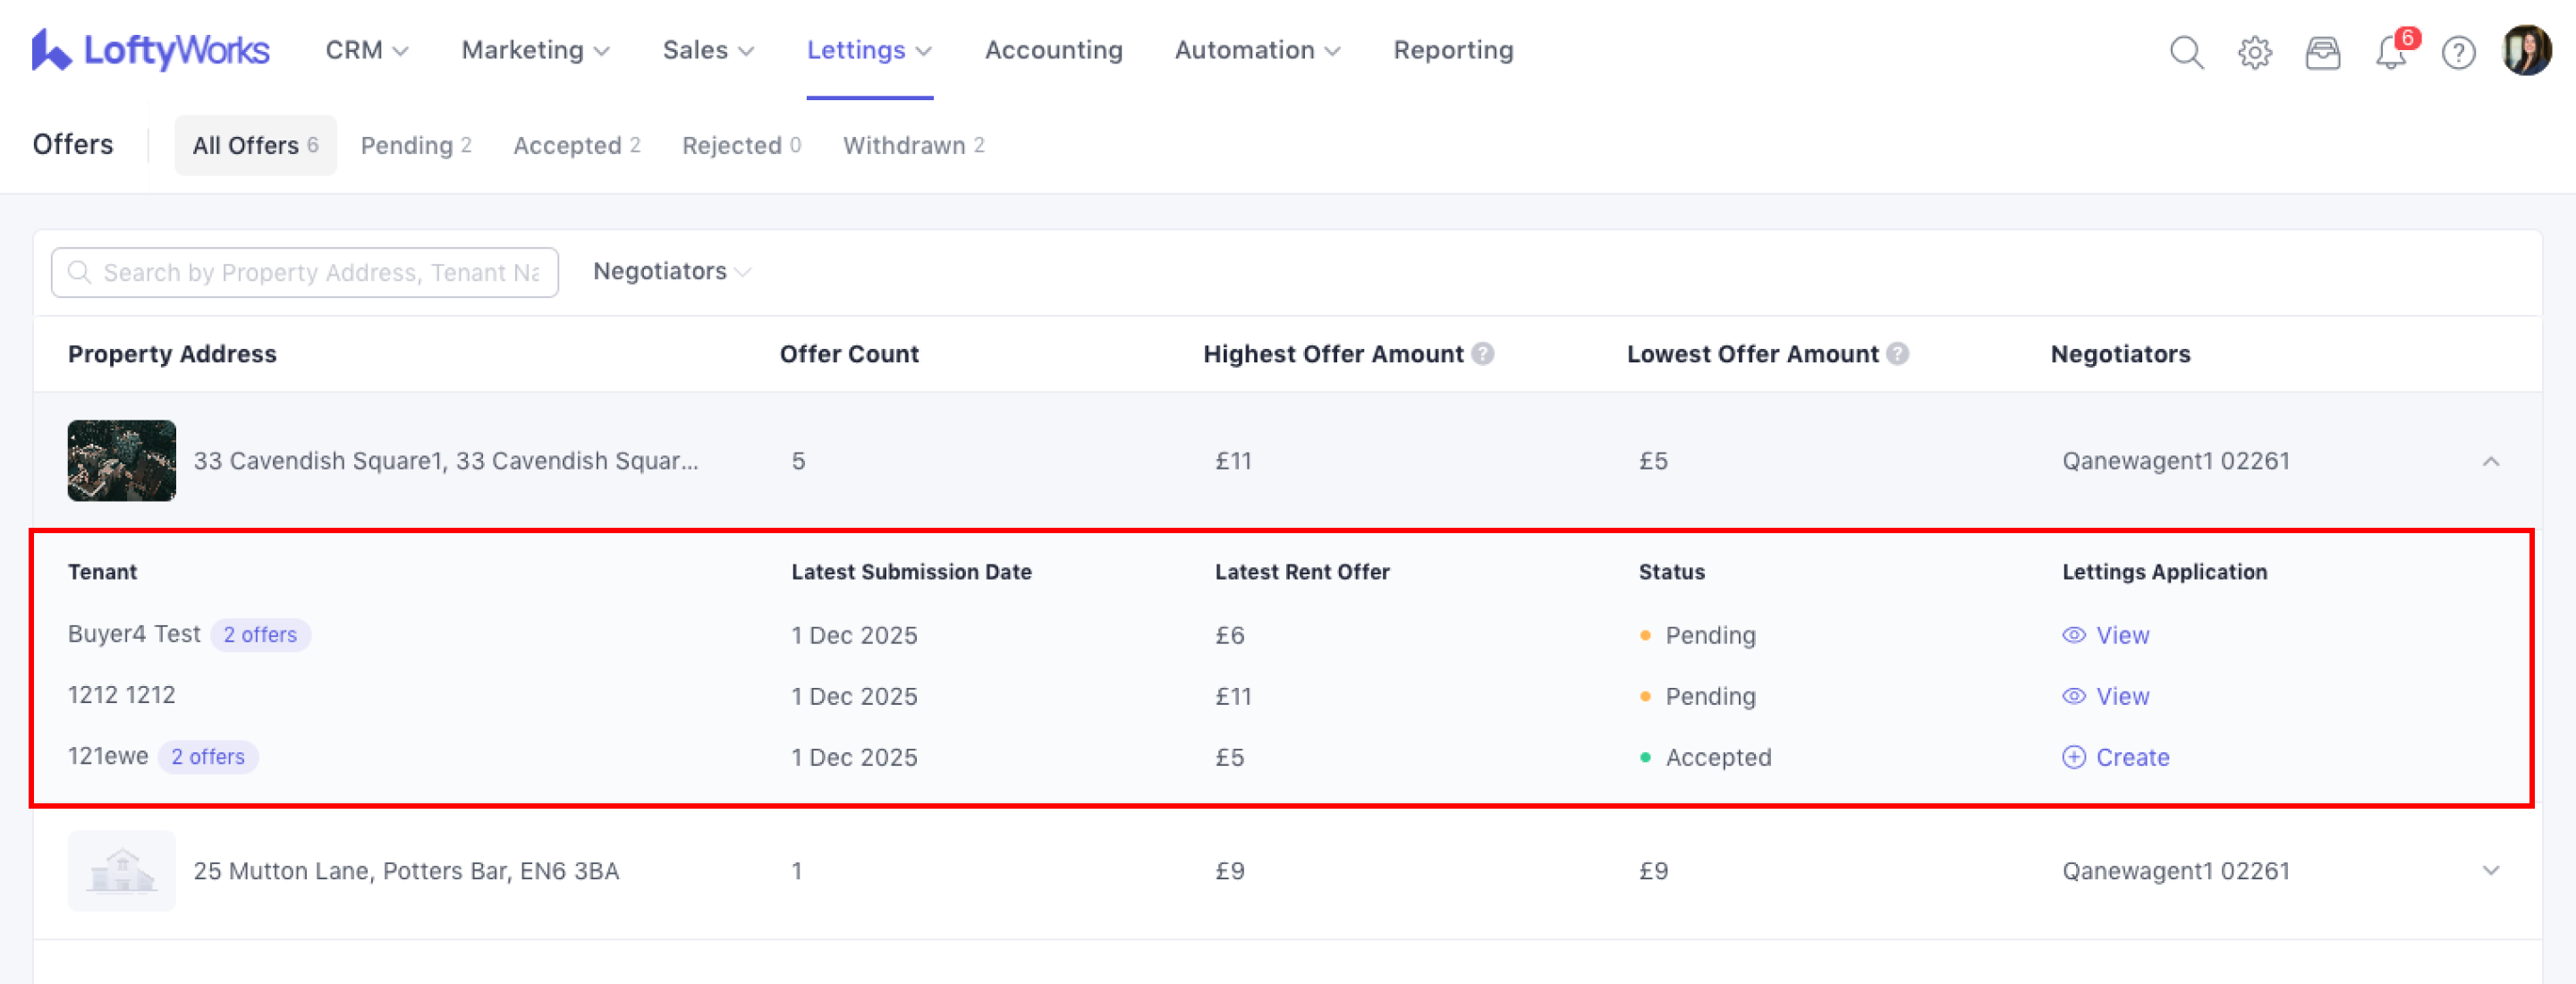Open notifications bell with badge
The image size is (2576, 984).
[2391, 51]
